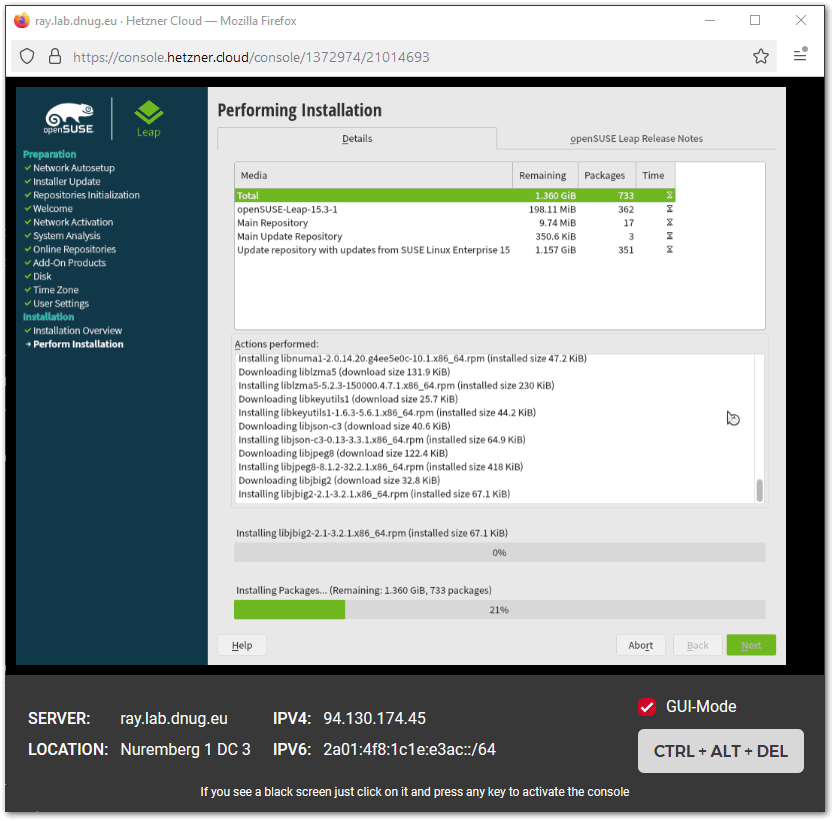Click the hourglass icon for openSUSE-Leap-15.3-1

(x=670, y=209)
